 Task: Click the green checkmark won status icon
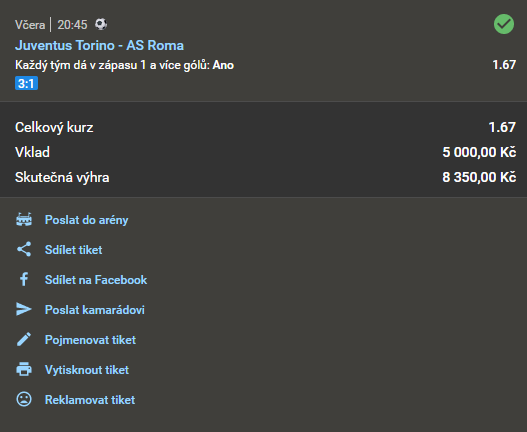(503, 24)
